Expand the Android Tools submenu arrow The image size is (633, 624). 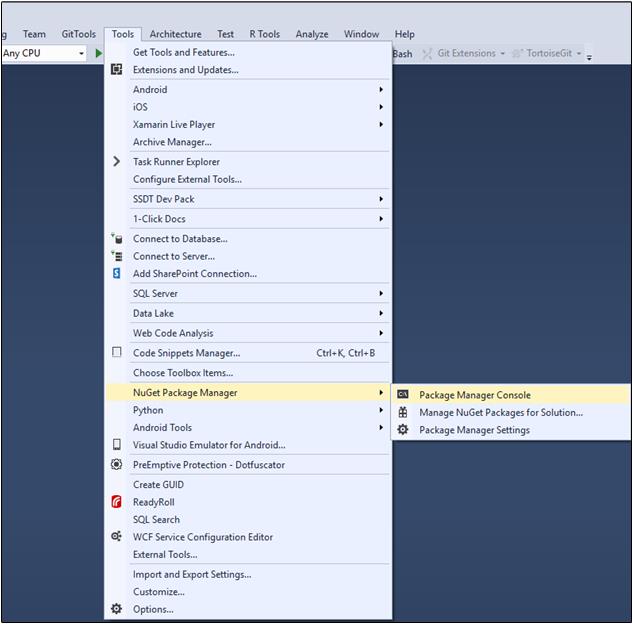[x=381, y=427]
